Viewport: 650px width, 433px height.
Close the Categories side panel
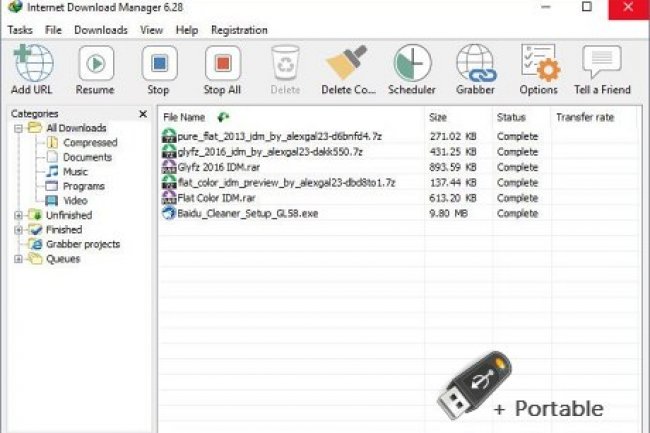[142, 114]
